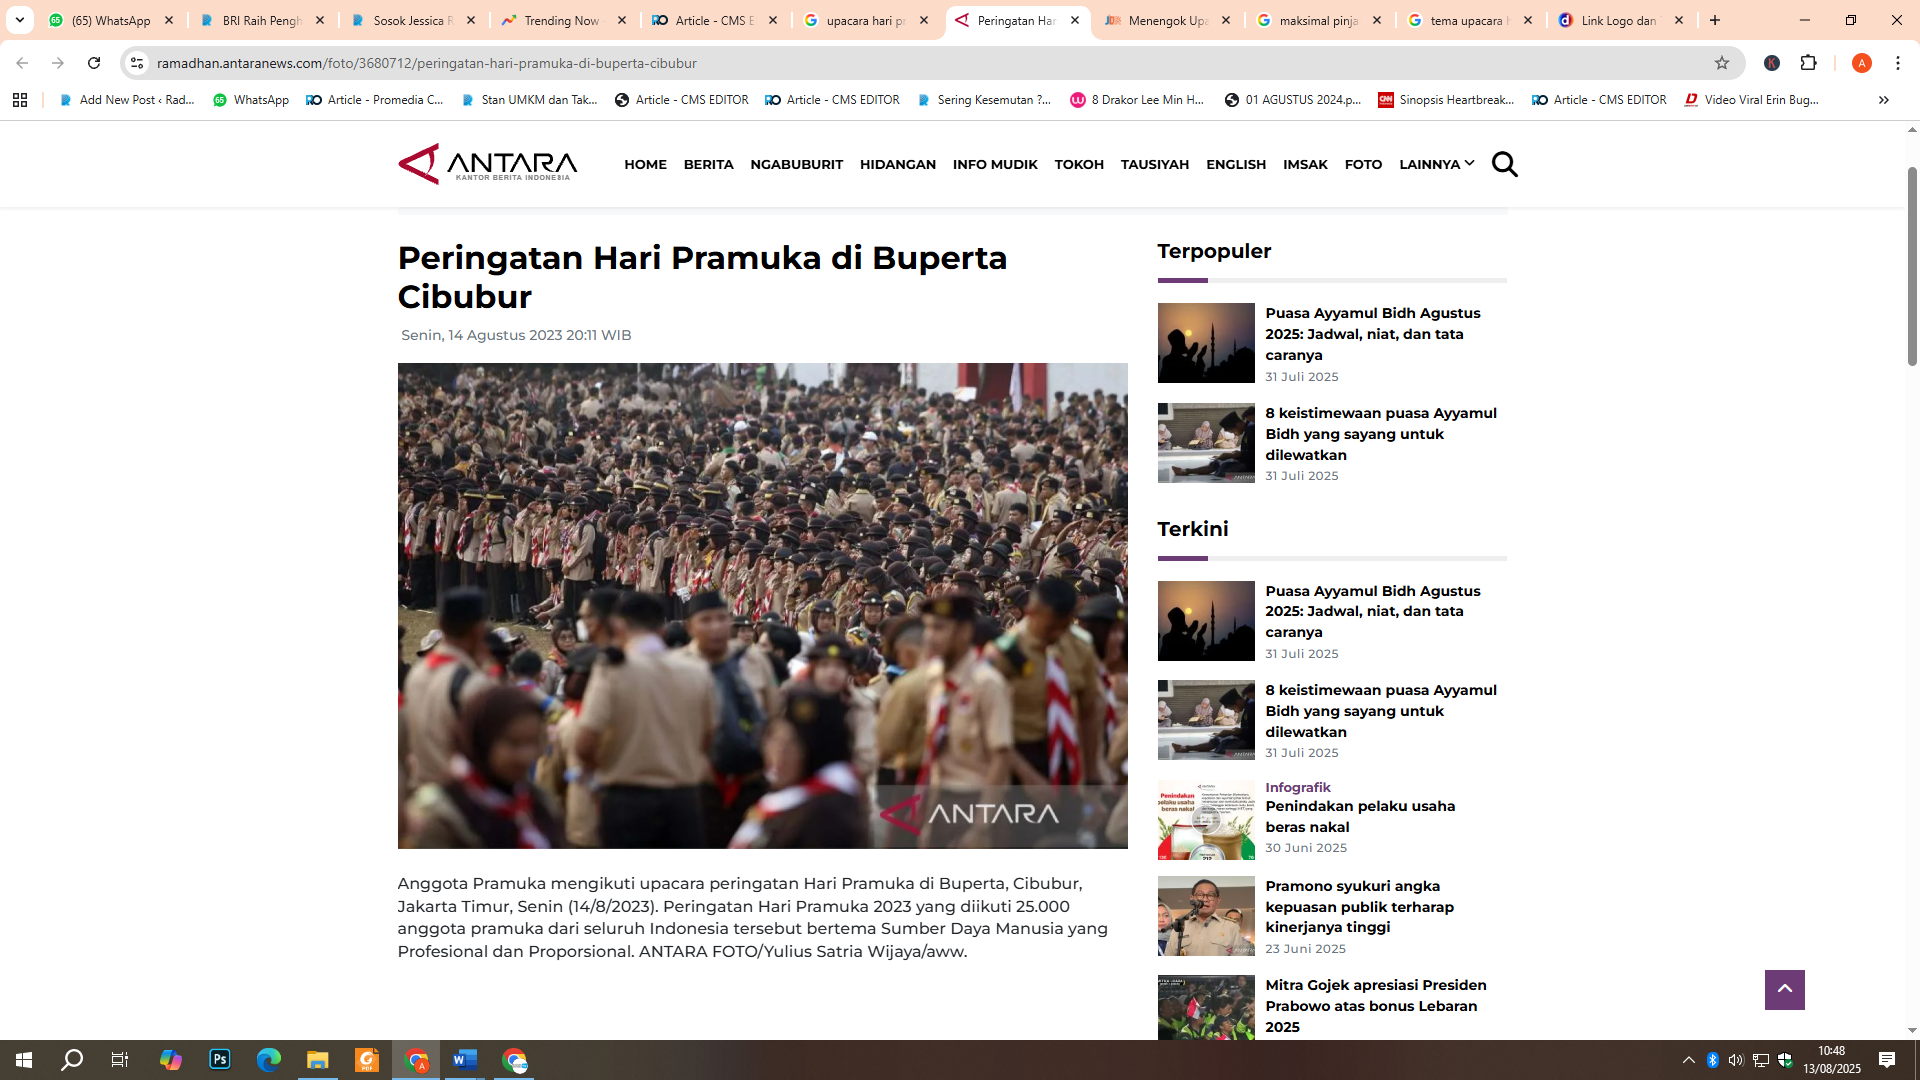The image size is (1920, 1080).
Task: Open Microsoft Word from taskbar
Action: pyautogui.click(x=465, y=1060)
